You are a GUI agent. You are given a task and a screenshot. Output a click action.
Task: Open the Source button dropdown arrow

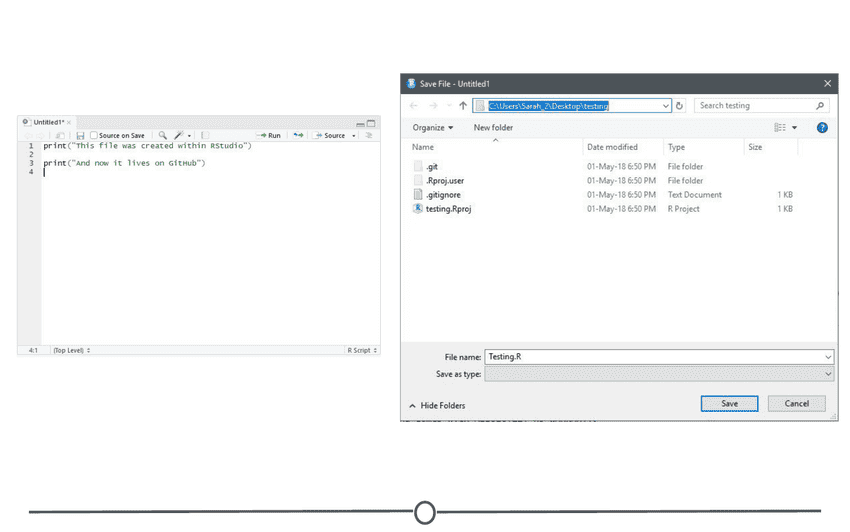click(x=354, y=136)
